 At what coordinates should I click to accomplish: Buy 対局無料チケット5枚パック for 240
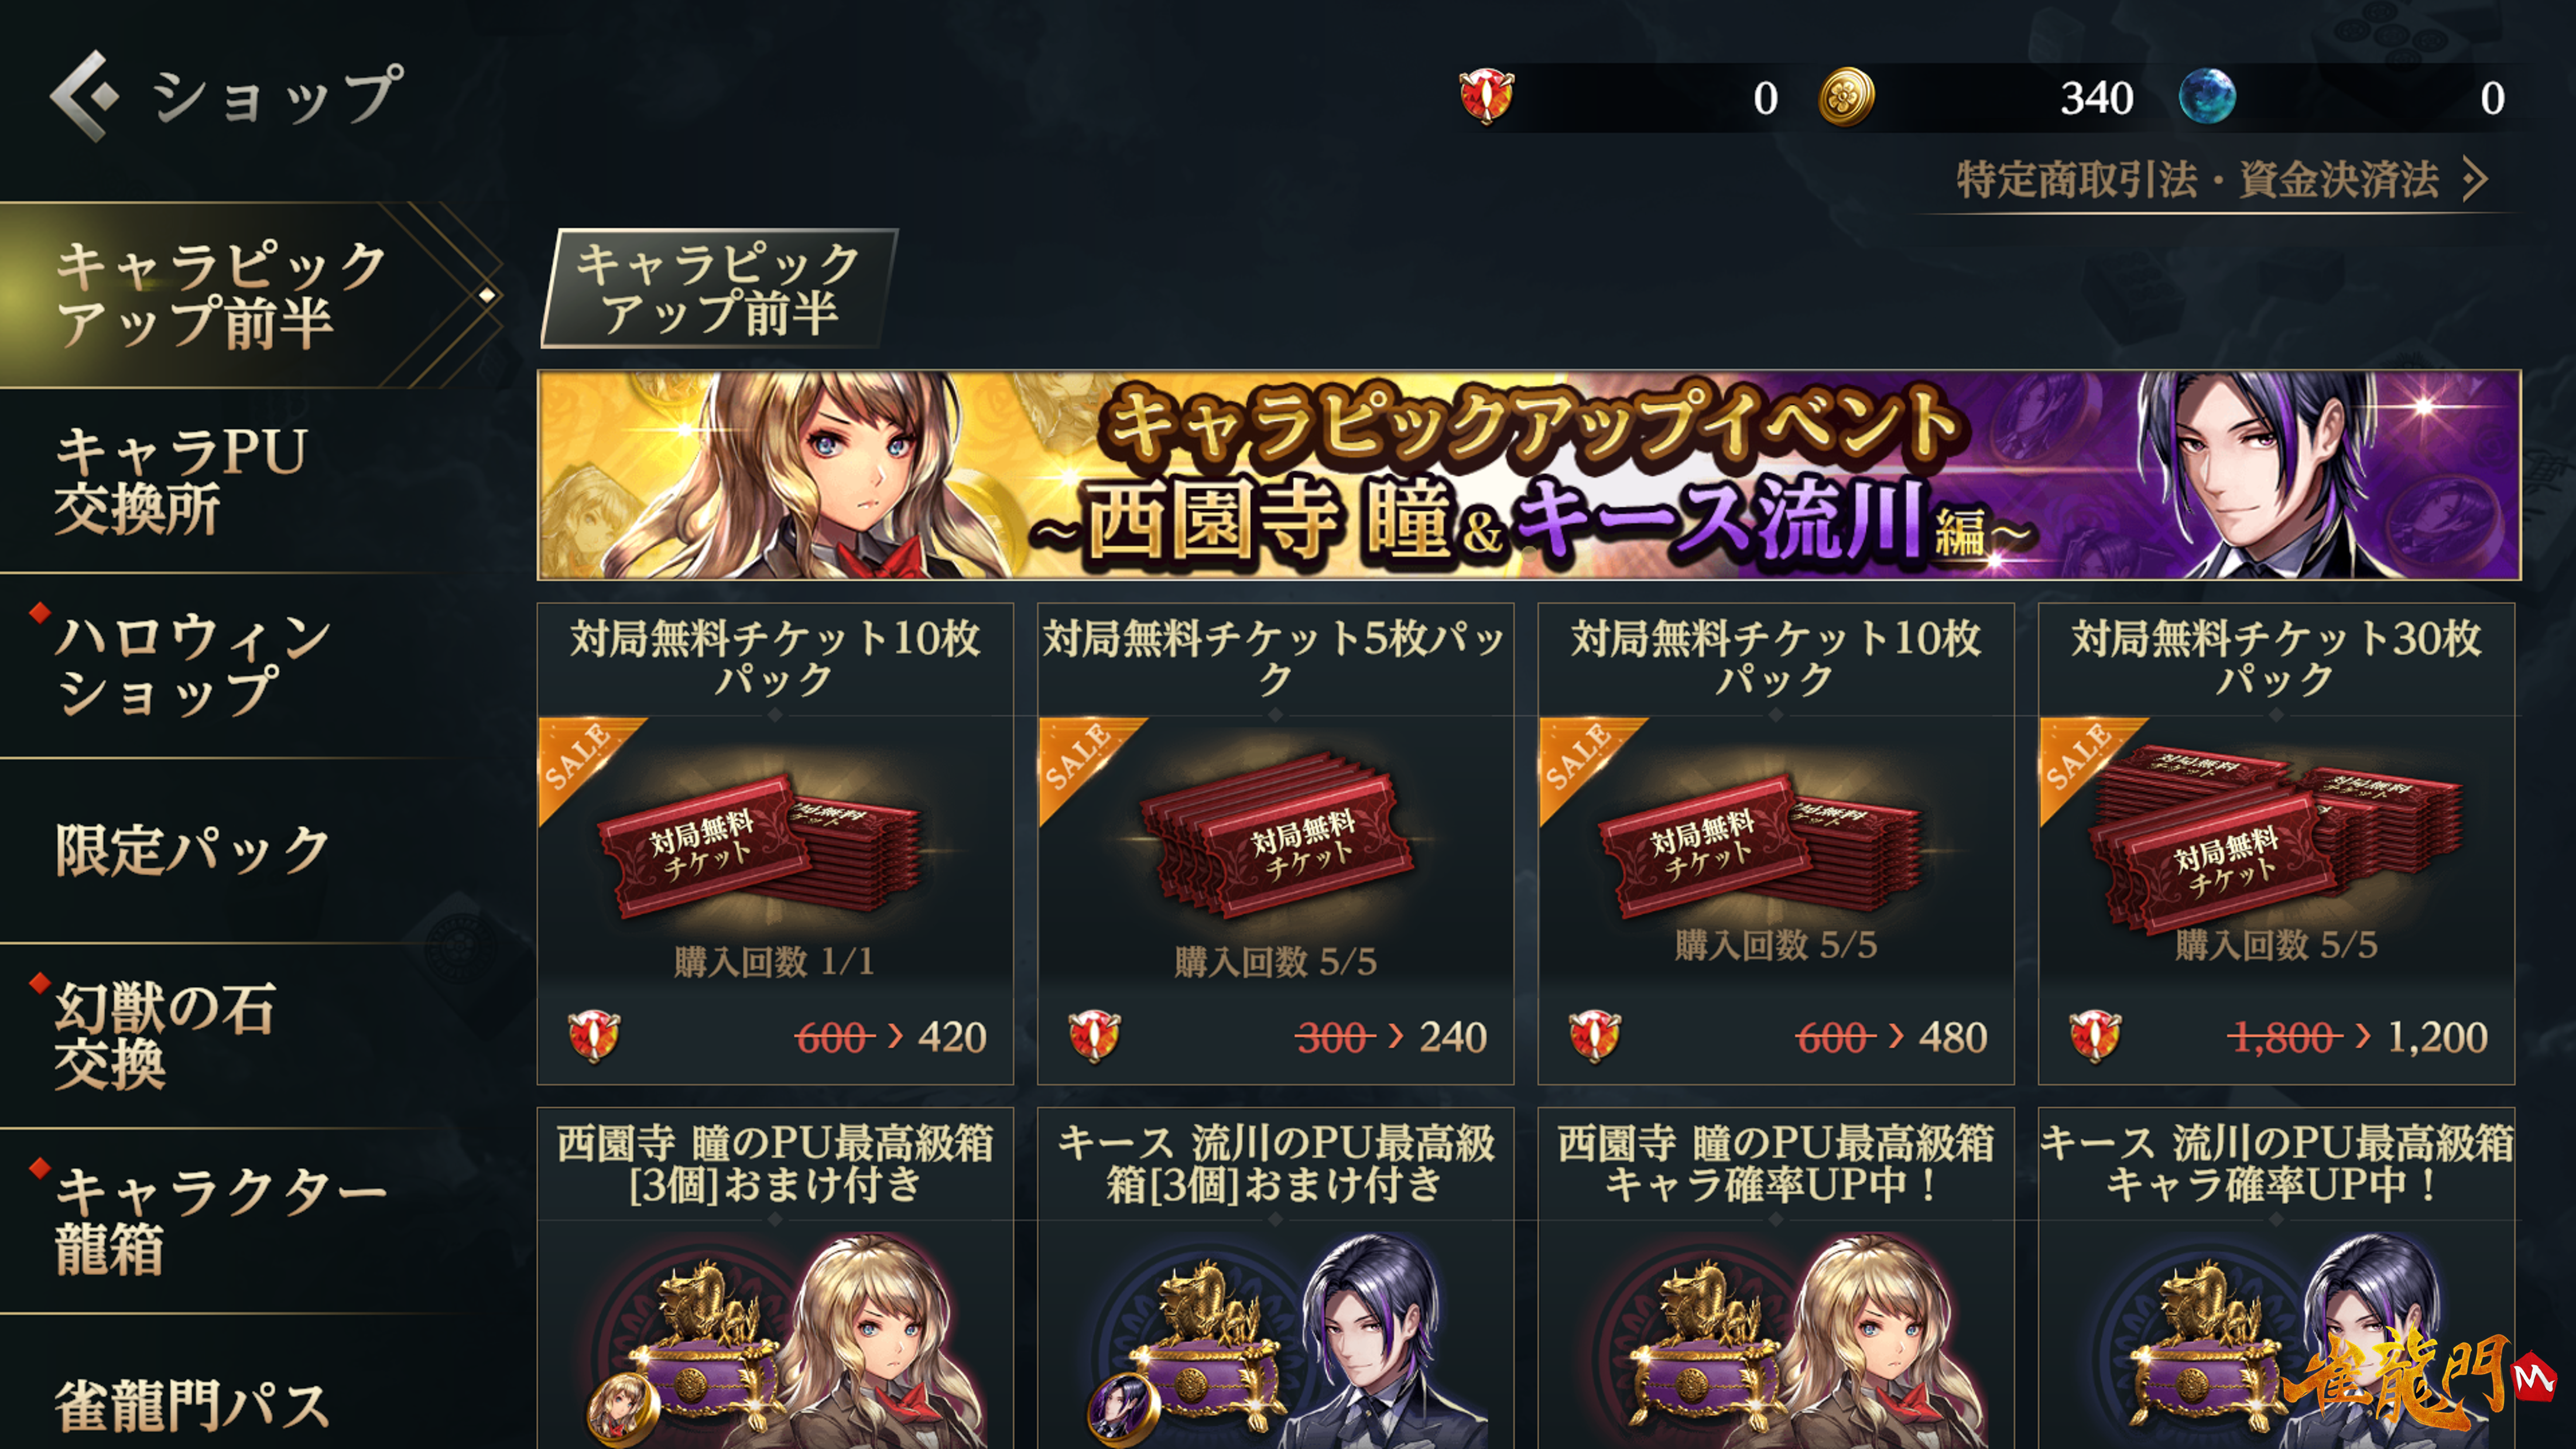click(1275, 843)
